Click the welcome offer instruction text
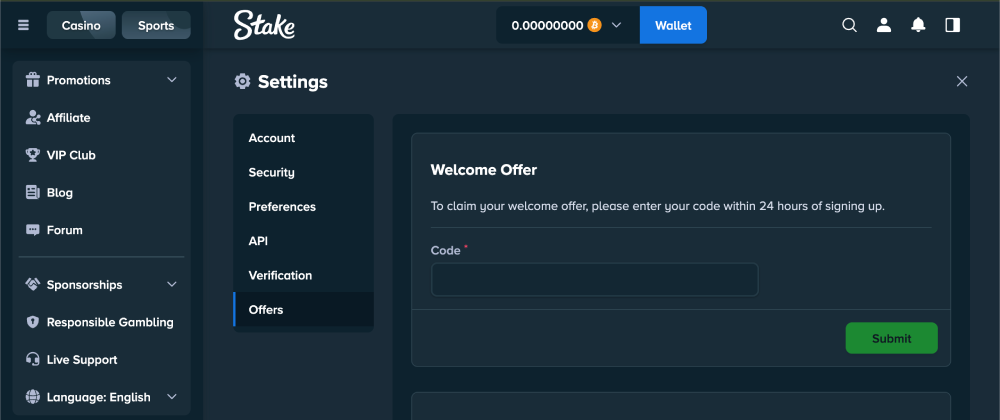This screenshot has width=1000, height=420. tap(658, 206)
